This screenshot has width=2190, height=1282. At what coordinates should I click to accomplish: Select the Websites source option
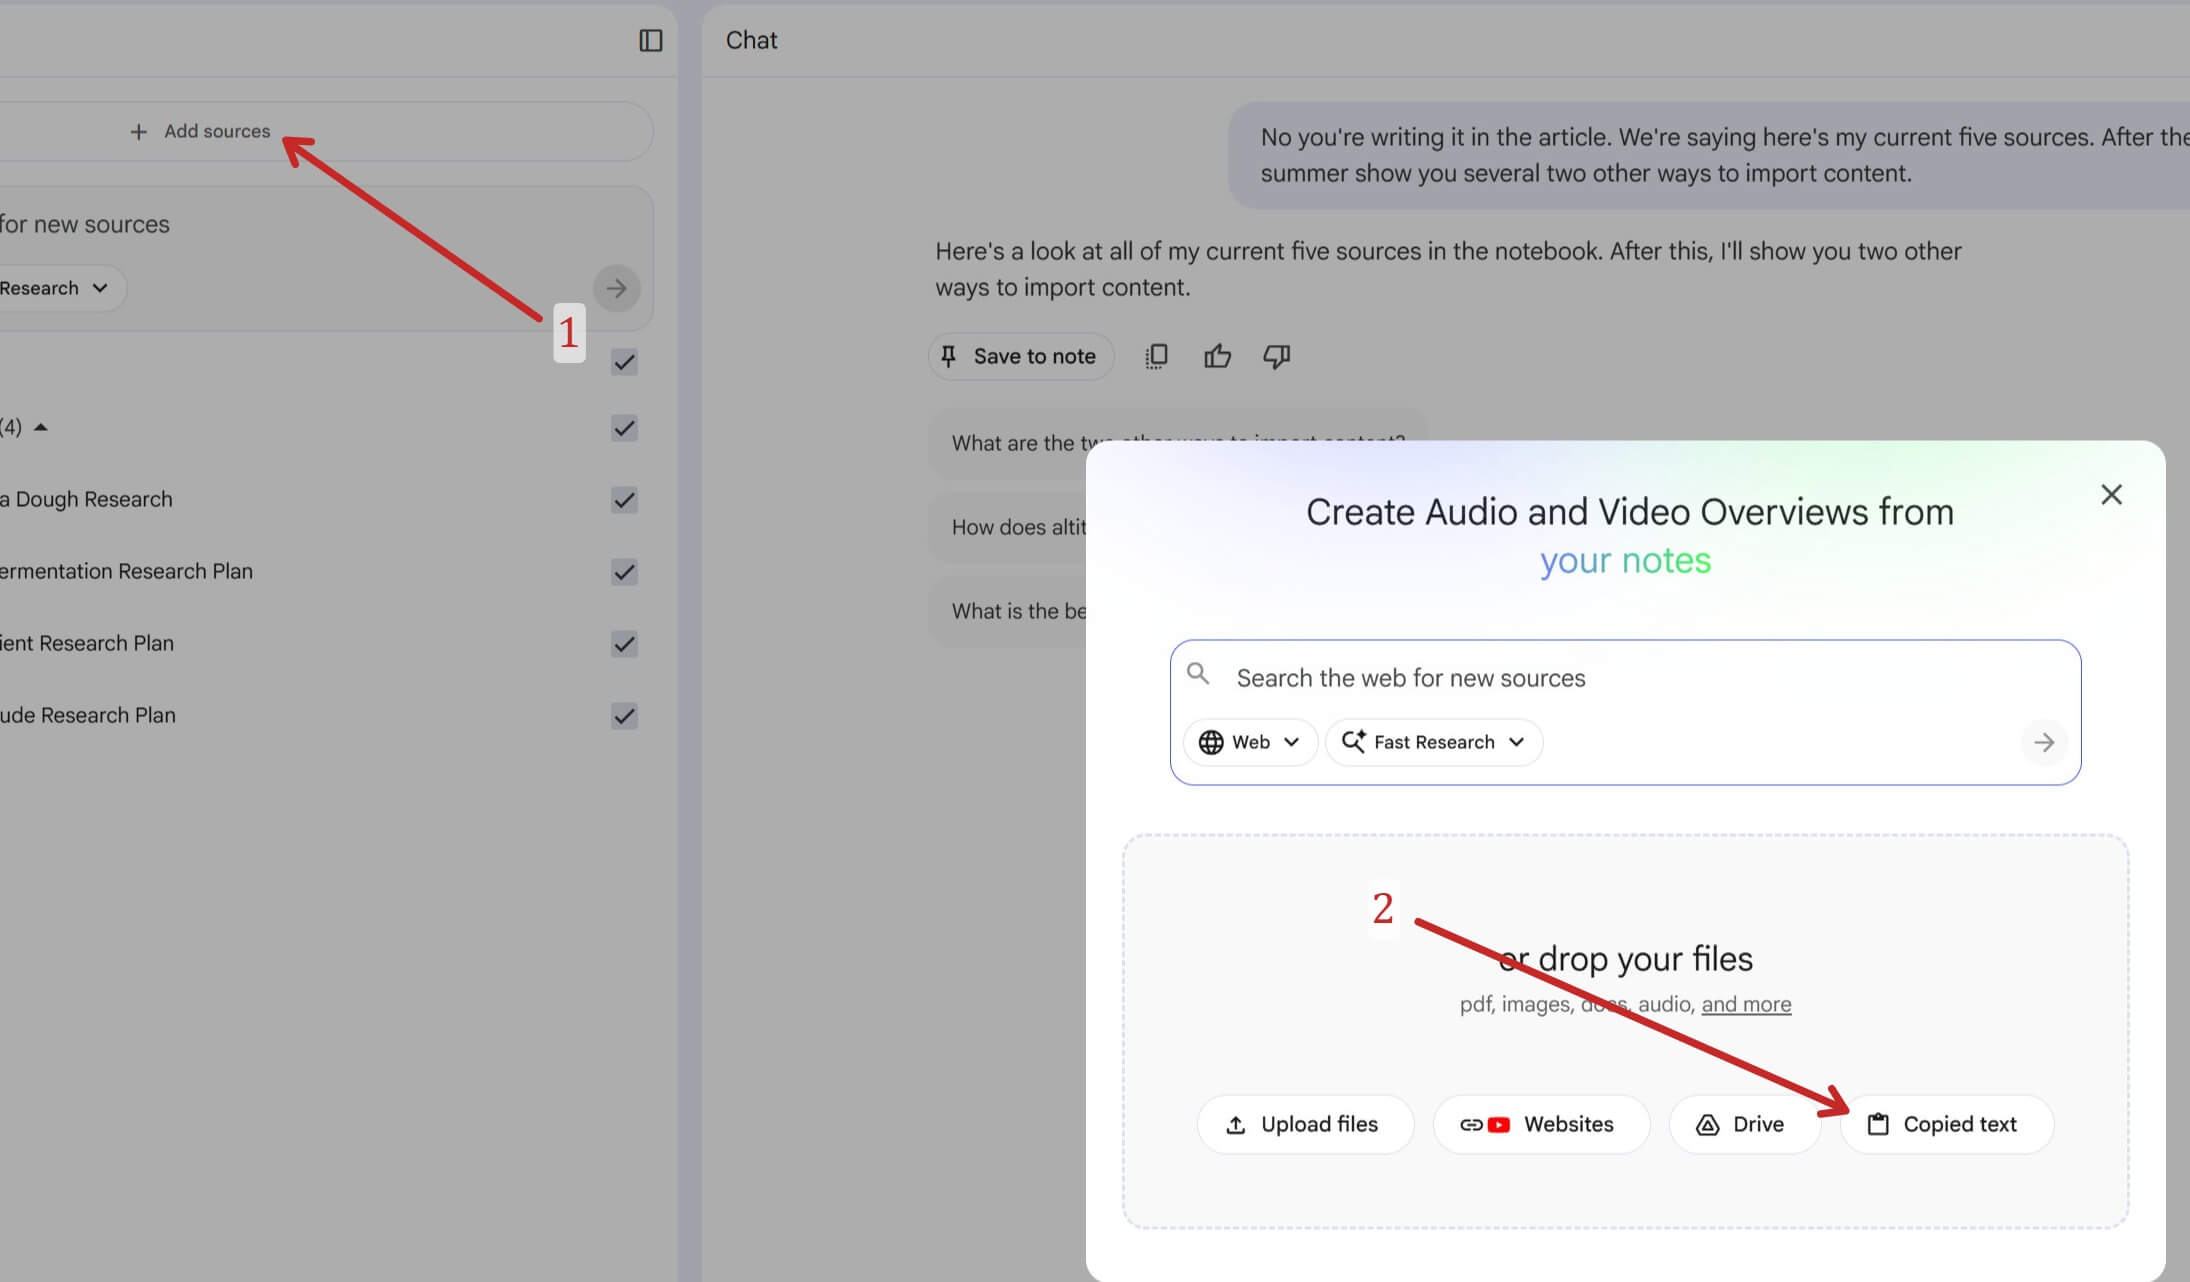click(x=1539, y=1124)
